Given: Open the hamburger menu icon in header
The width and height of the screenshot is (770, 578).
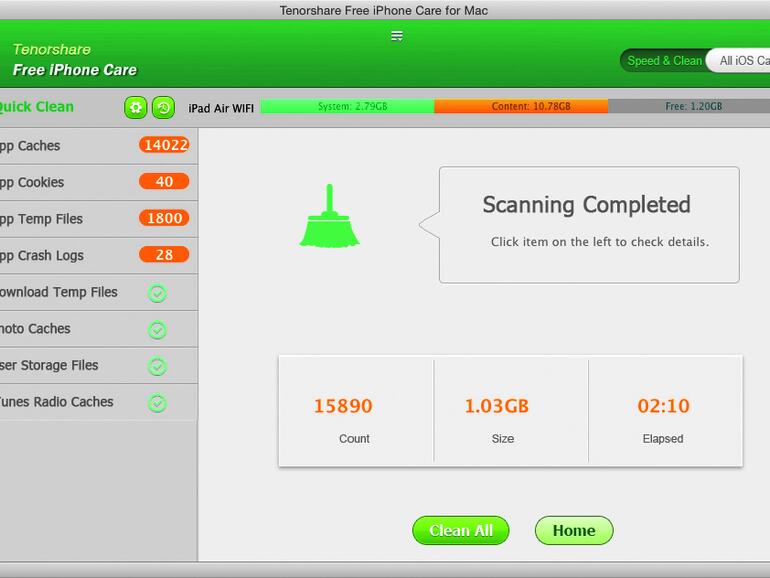Looking at the screenshot, I should (x=397, y=36).
